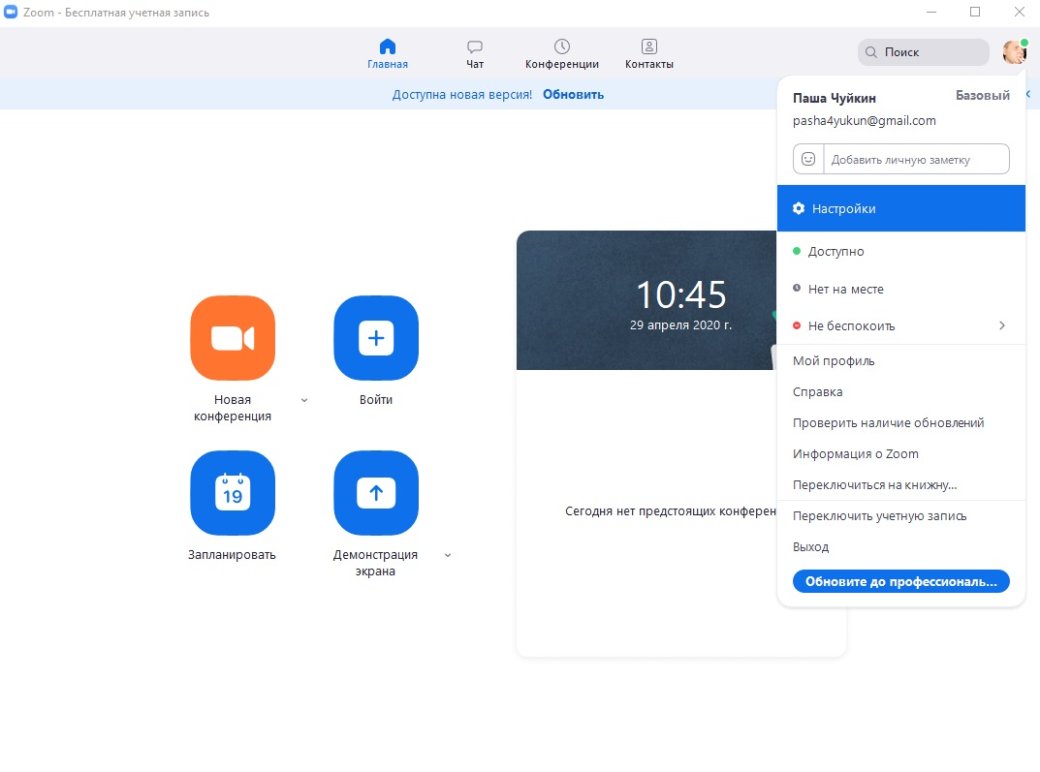The image size is (1040, 772).
Task: Open Настройки from the profile menu
Action: [901, 208]
